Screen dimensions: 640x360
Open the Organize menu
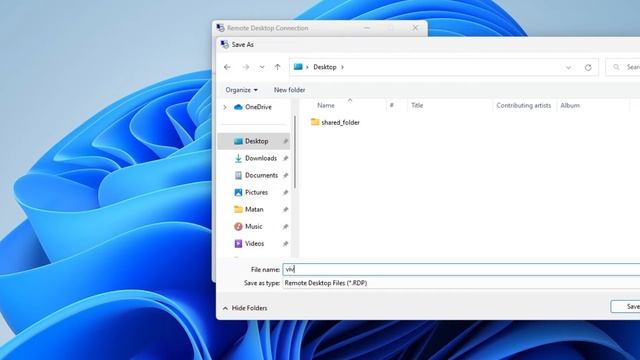point(241,90)
